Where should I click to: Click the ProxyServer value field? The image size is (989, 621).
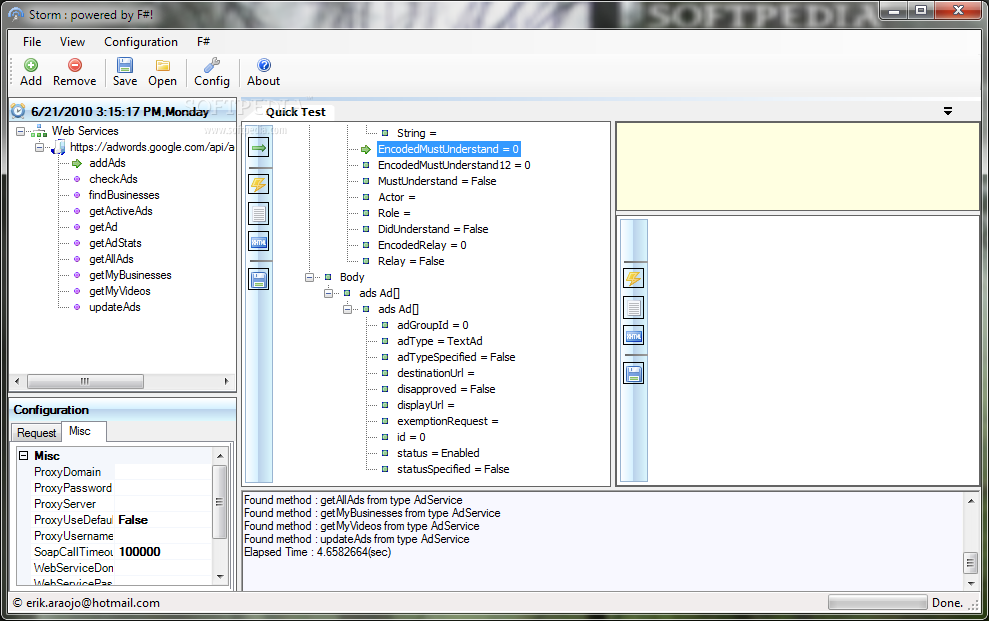163,504
